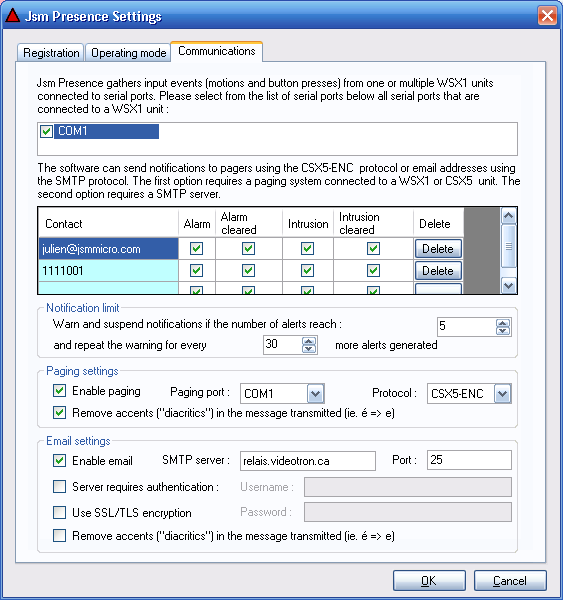Enable Use SSL/TLS encryption
Screen dimensions: 563x600
coord(59,512)
